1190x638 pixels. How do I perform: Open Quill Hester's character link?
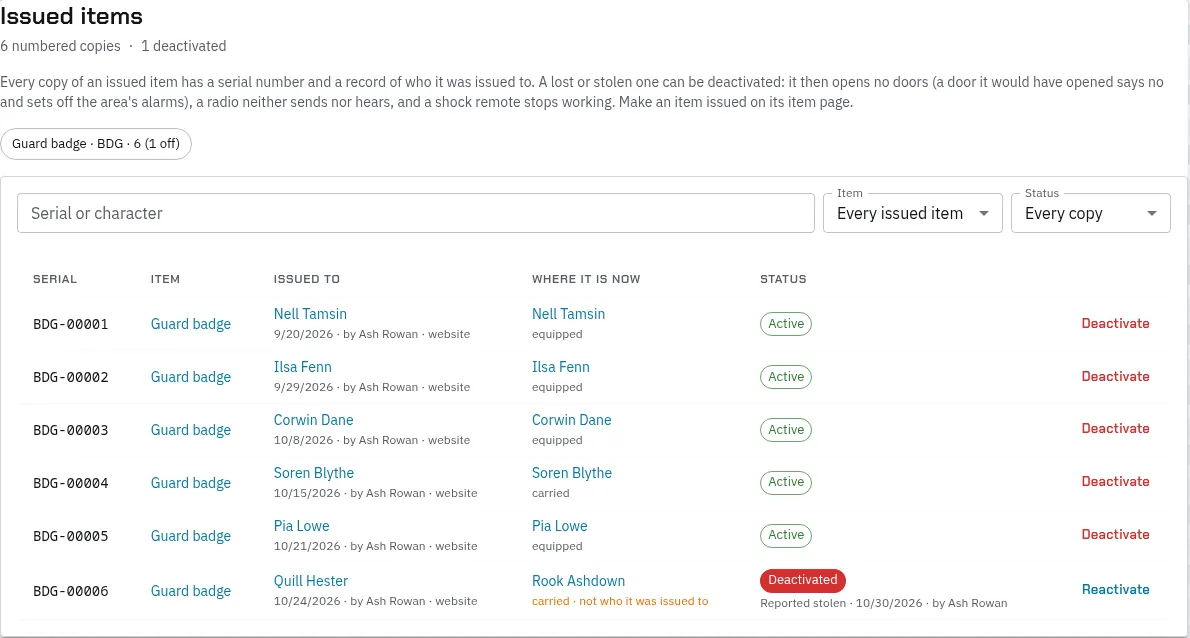[310, 581]
